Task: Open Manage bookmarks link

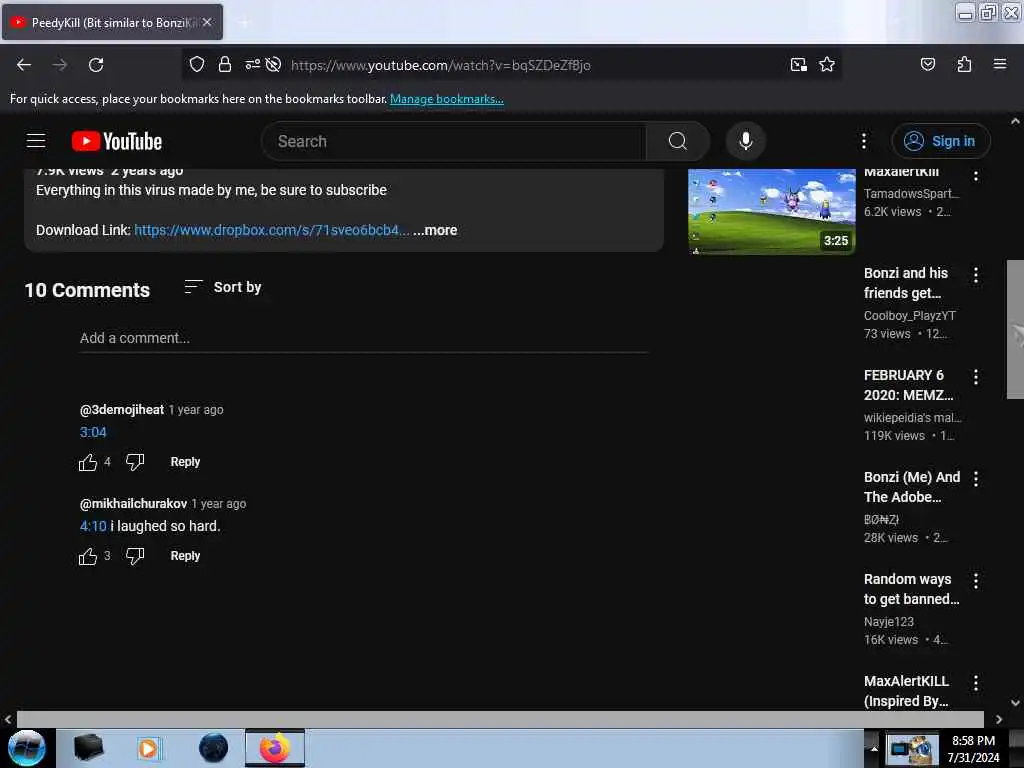Action: pos(447,99)
